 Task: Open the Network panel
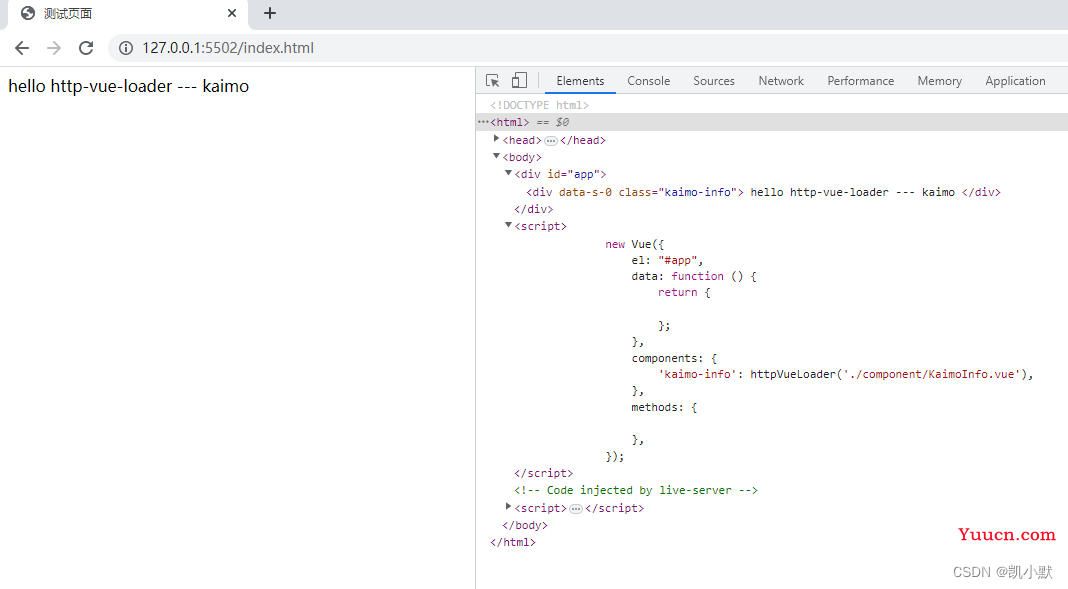[x=781, y=80]
